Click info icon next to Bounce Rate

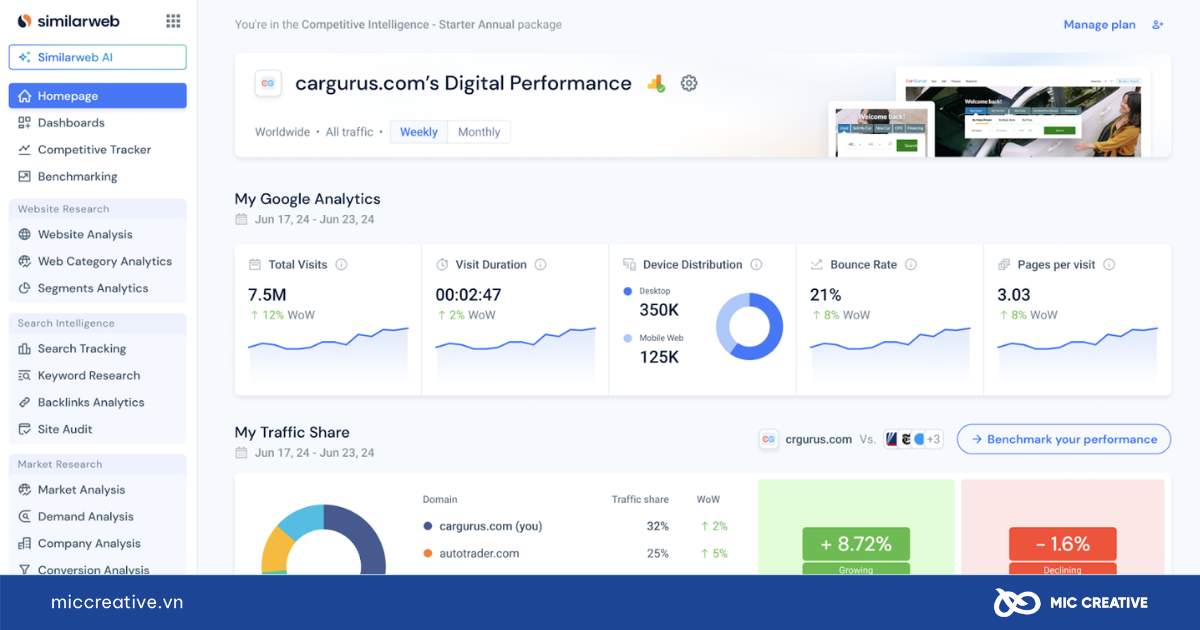click(911, 265)
